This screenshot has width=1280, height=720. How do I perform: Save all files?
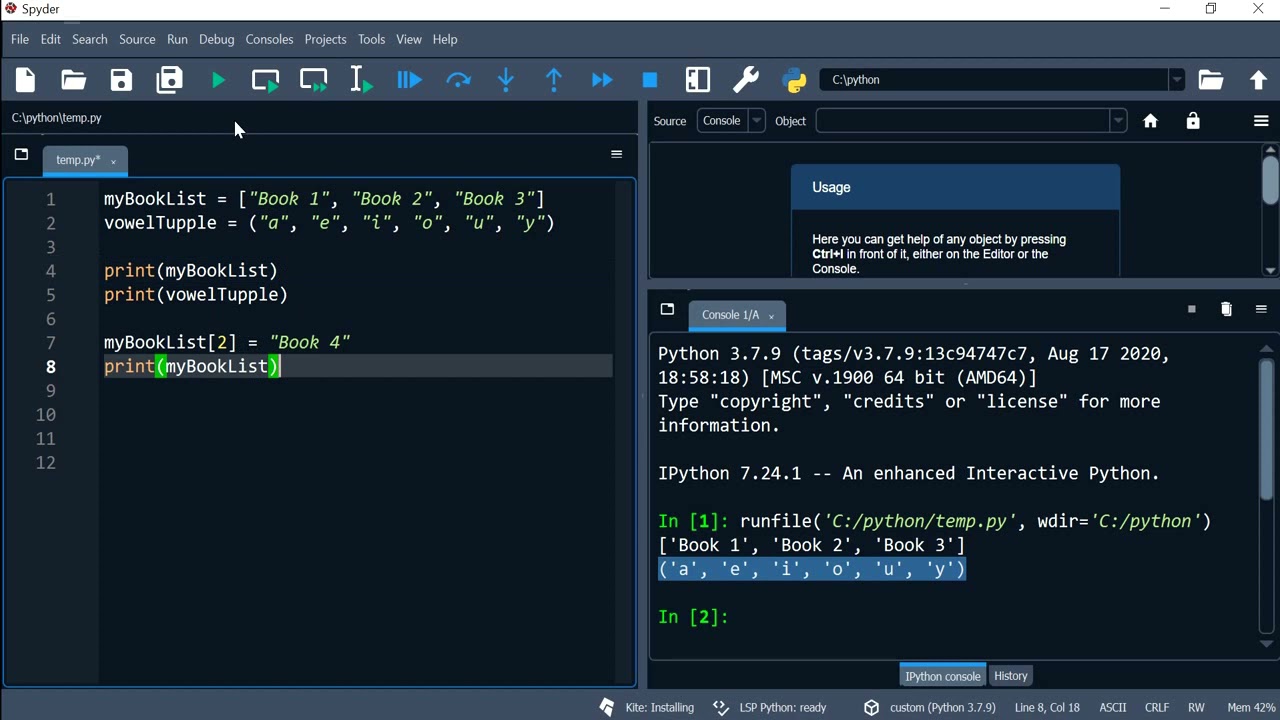pos(169,80)
